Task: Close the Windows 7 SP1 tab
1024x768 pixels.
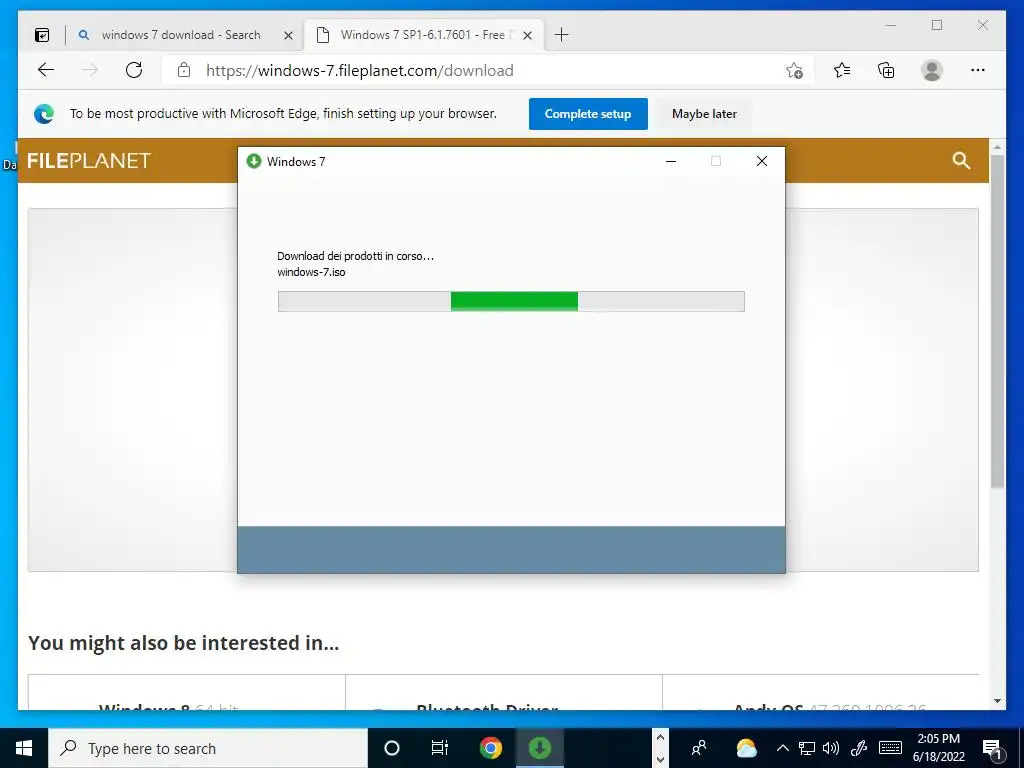Action: tap(528, 35)
